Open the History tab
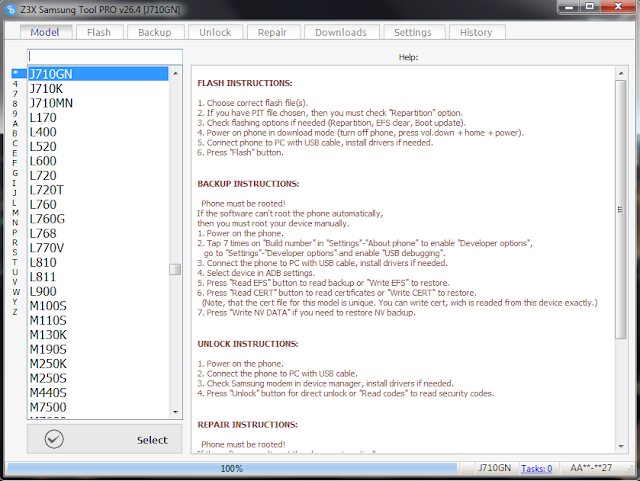This screenshot has height=481, width=640. pyautogui.click(x=476, y=32)
